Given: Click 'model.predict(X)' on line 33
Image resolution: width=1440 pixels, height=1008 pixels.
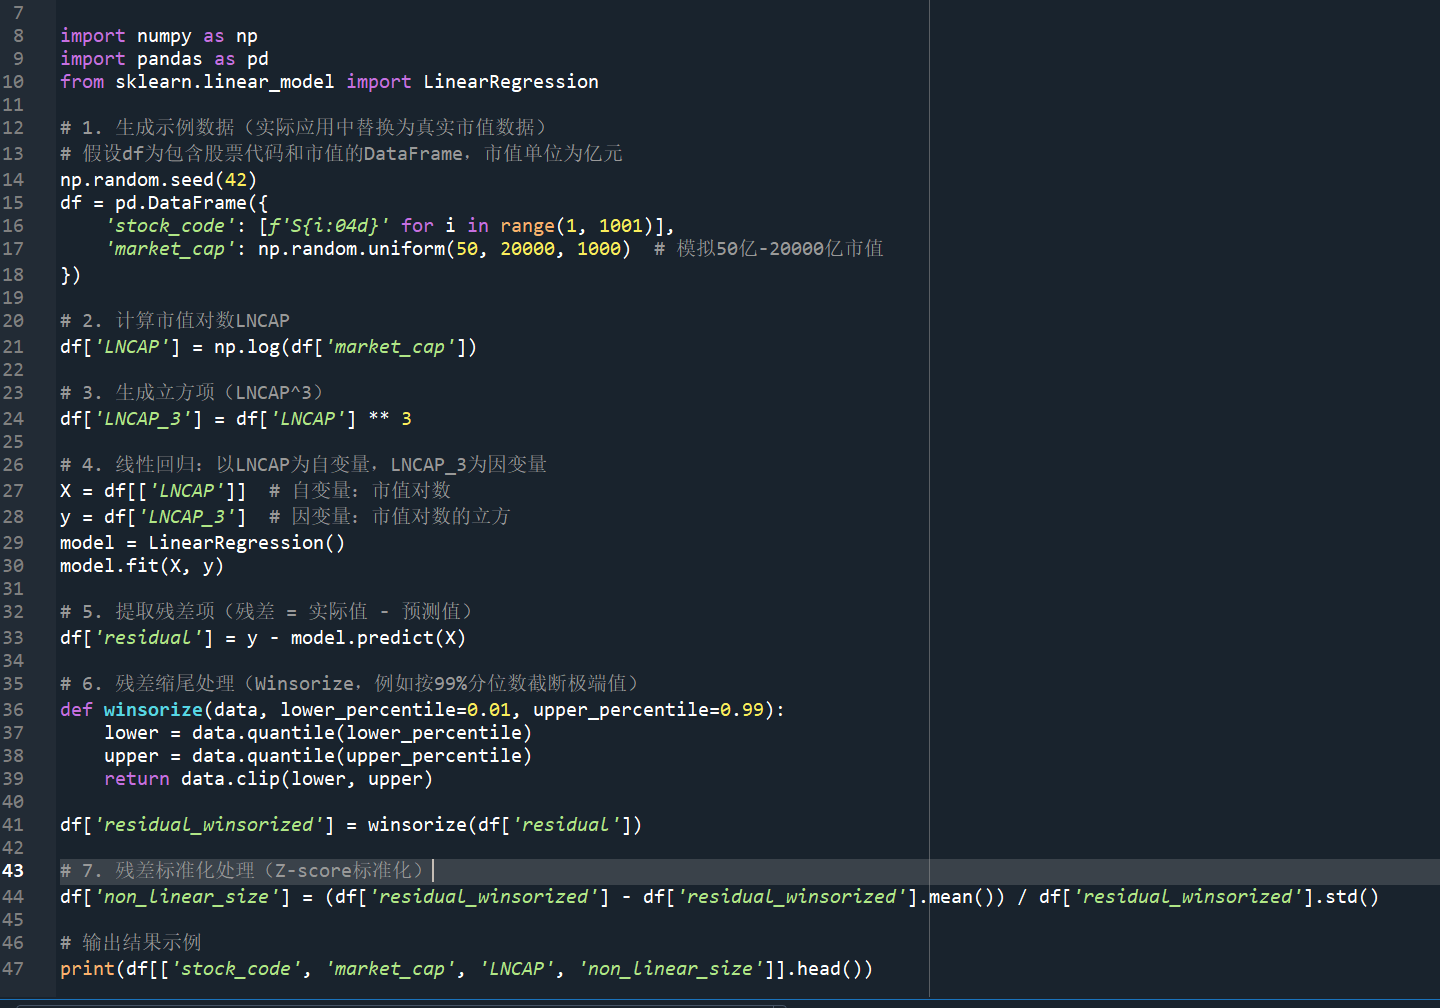Looking at the screenshot, I should 379,638.
